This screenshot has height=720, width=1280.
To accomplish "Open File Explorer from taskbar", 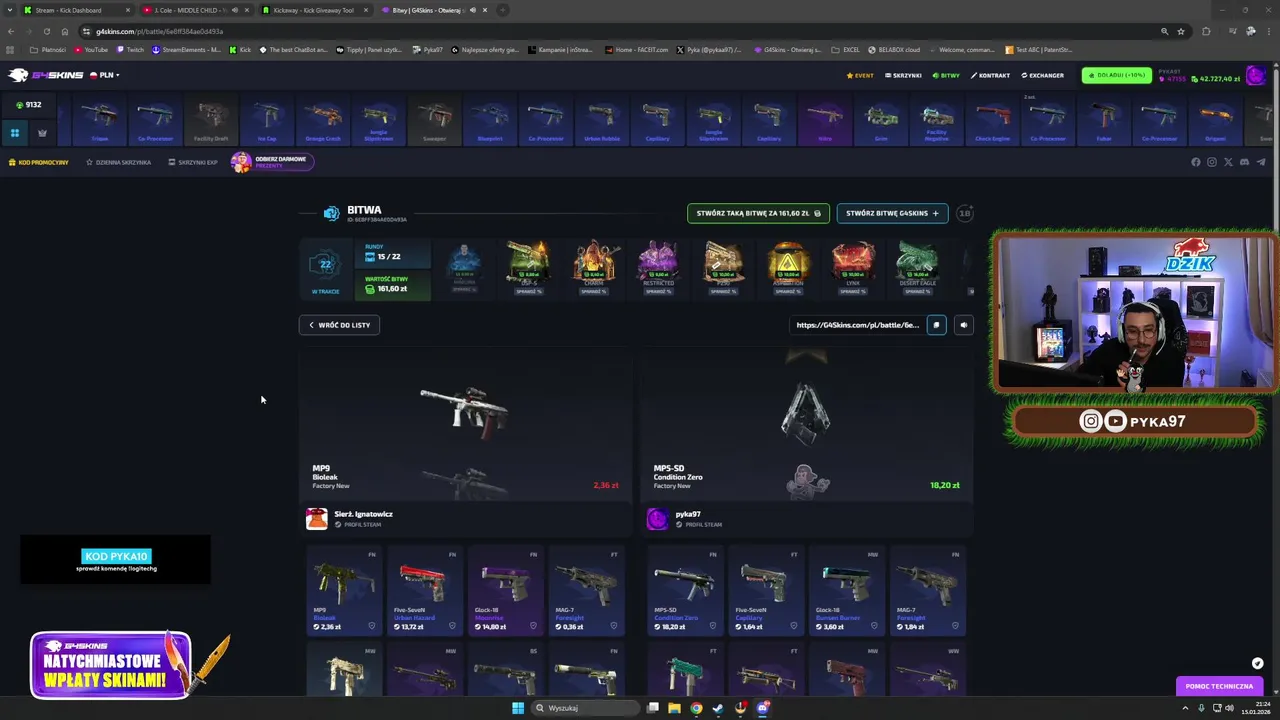I will [674, 708].
